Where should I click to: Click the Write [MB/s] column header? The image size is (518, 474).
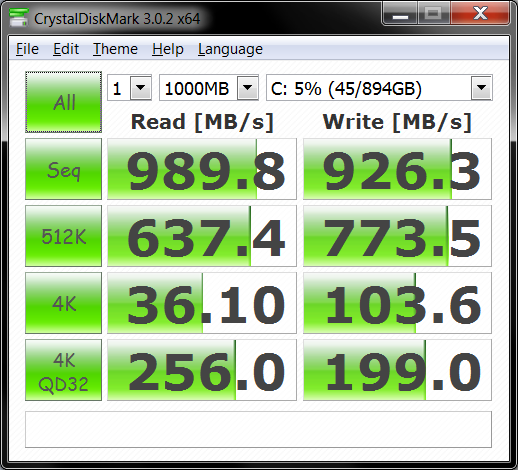397,122
